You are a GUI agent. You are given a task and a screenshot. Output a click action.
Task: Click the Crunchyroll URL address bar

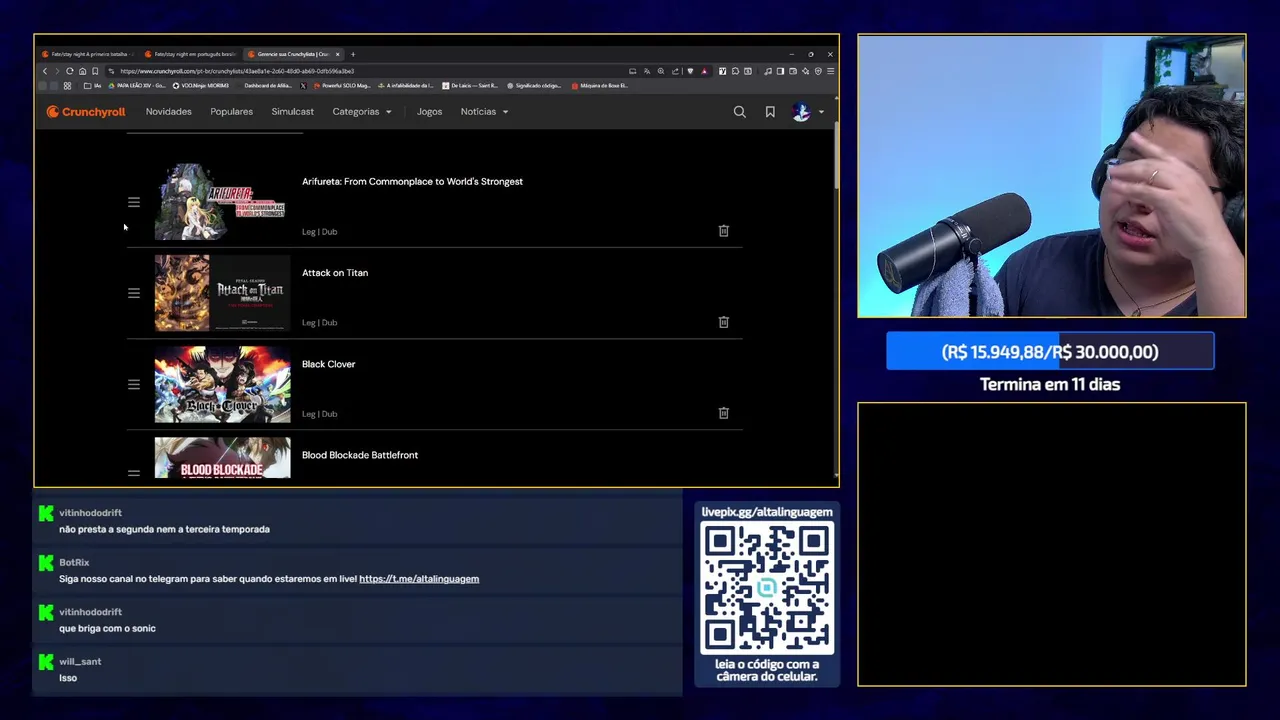365,71
